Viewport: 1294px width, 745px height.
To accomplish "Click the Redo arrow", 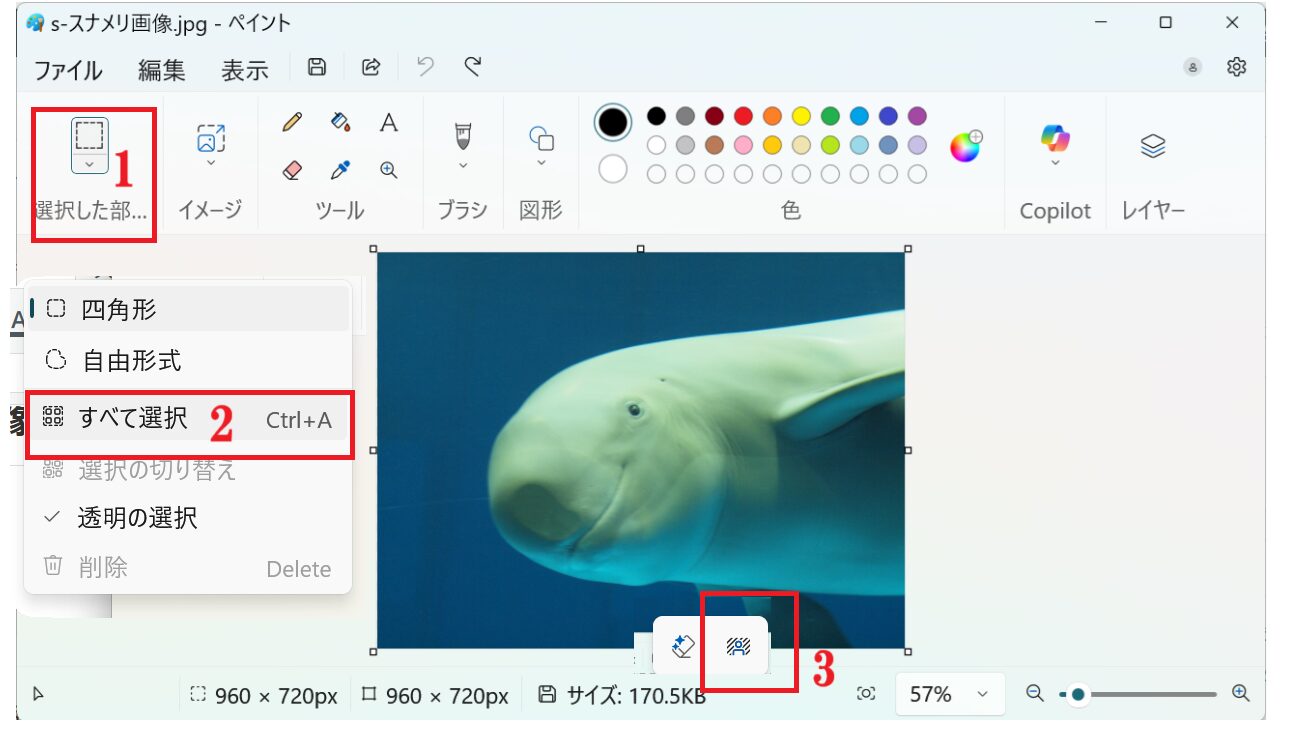I will point(473,67).
